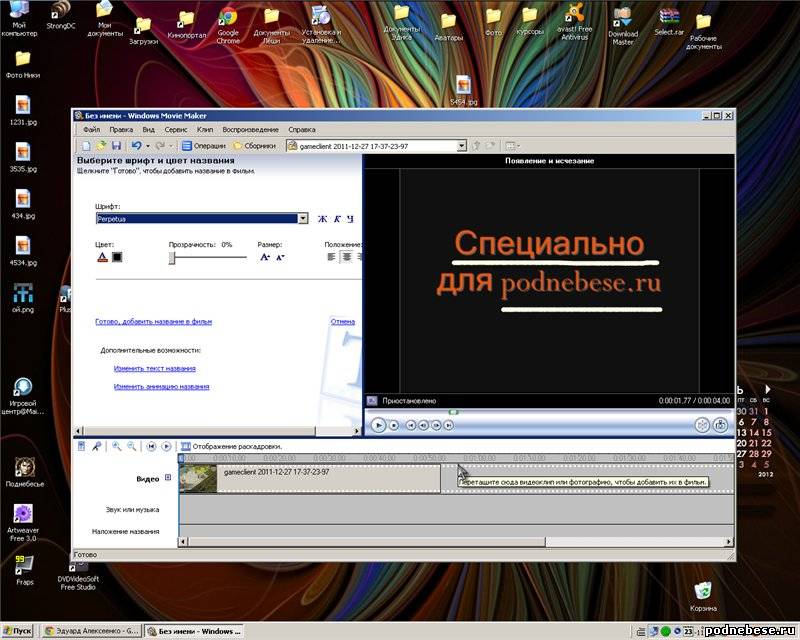Select the 5454.jpg file on desktop
The width and height of the screenshot is (800, 640).
[x=464, y=90]
